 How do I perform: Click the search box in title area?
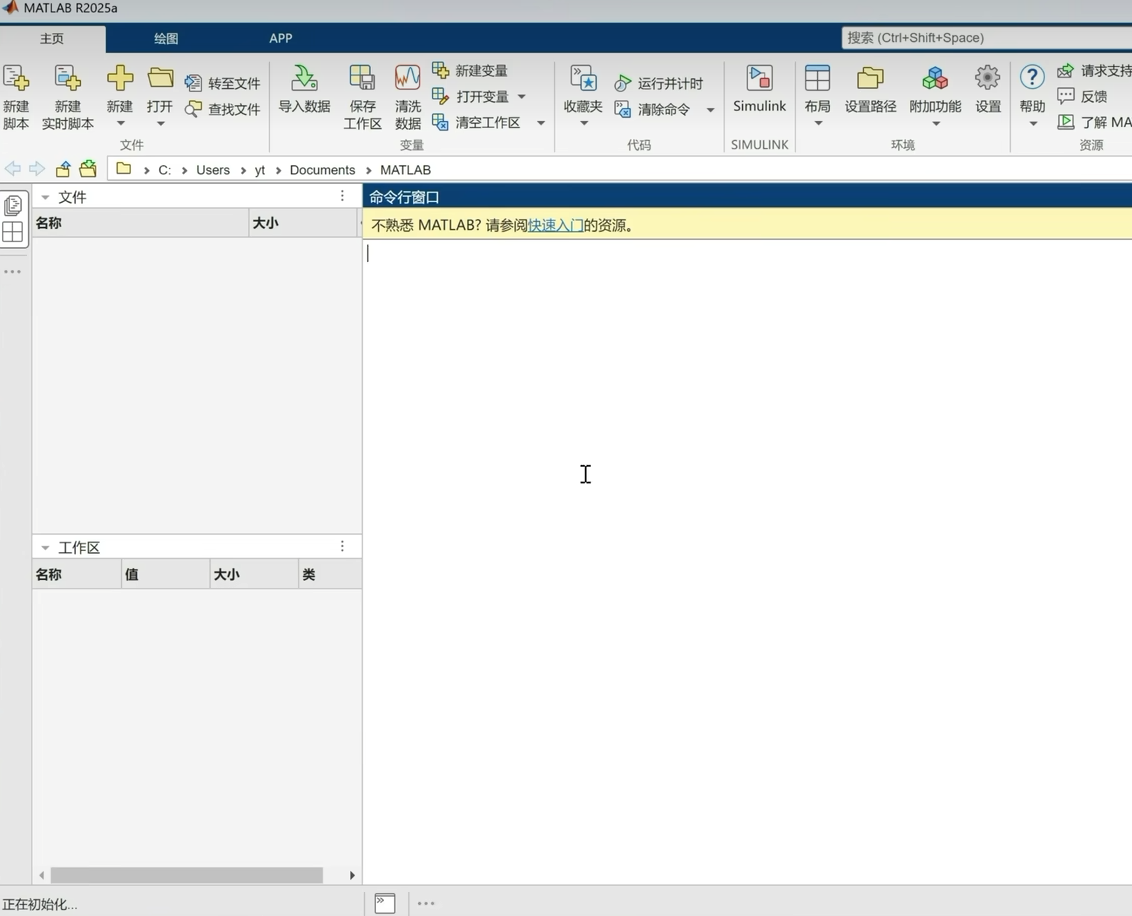pos(986,38)
